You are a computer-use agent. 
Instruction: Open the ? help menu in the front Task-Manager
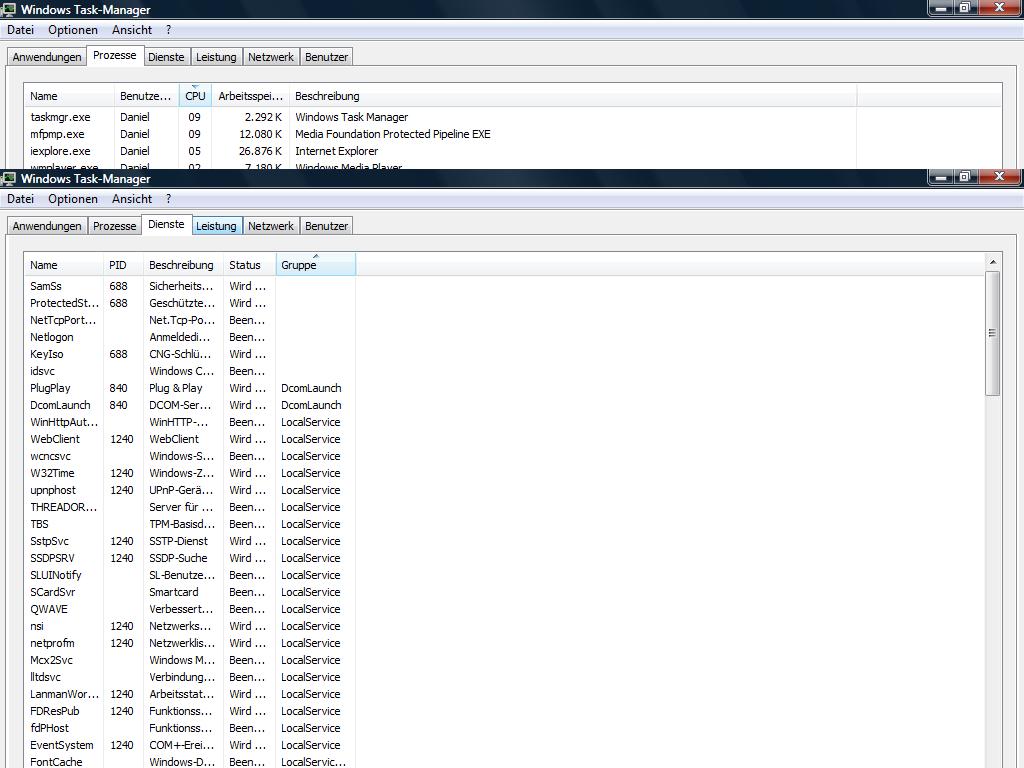click(168, 199)
